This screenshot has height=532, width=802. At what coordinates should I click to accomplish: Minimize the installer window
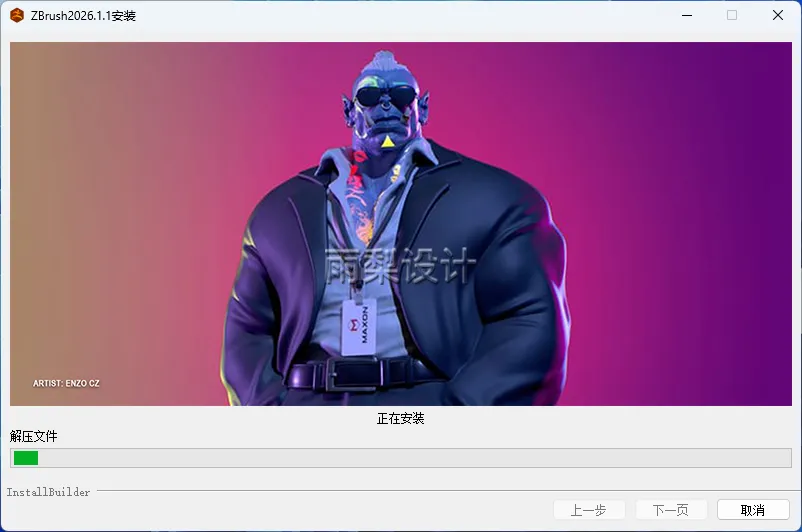(x=687, y=15)
